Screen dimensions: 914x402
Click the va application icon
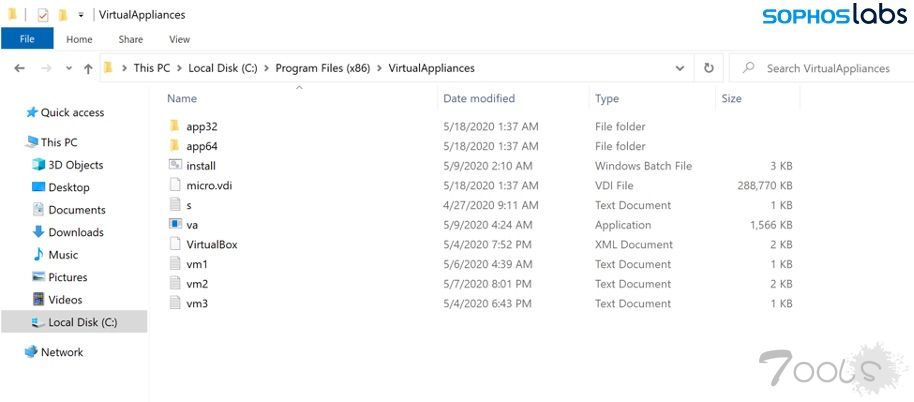174,225
